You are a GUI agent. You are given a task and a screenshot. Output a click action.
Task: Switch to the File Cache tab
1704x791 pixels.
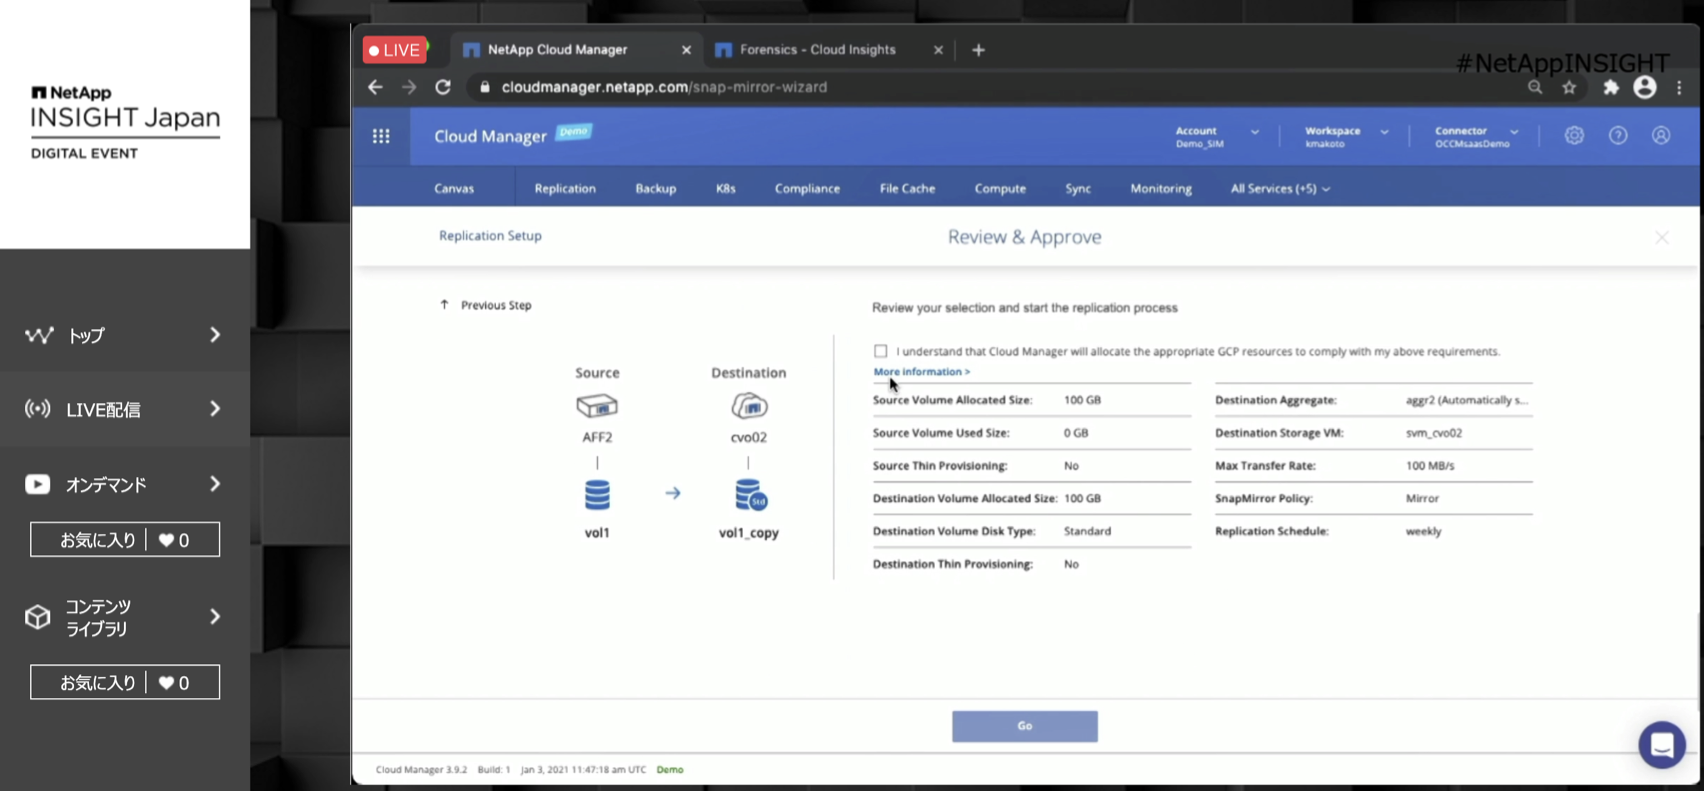907,188
